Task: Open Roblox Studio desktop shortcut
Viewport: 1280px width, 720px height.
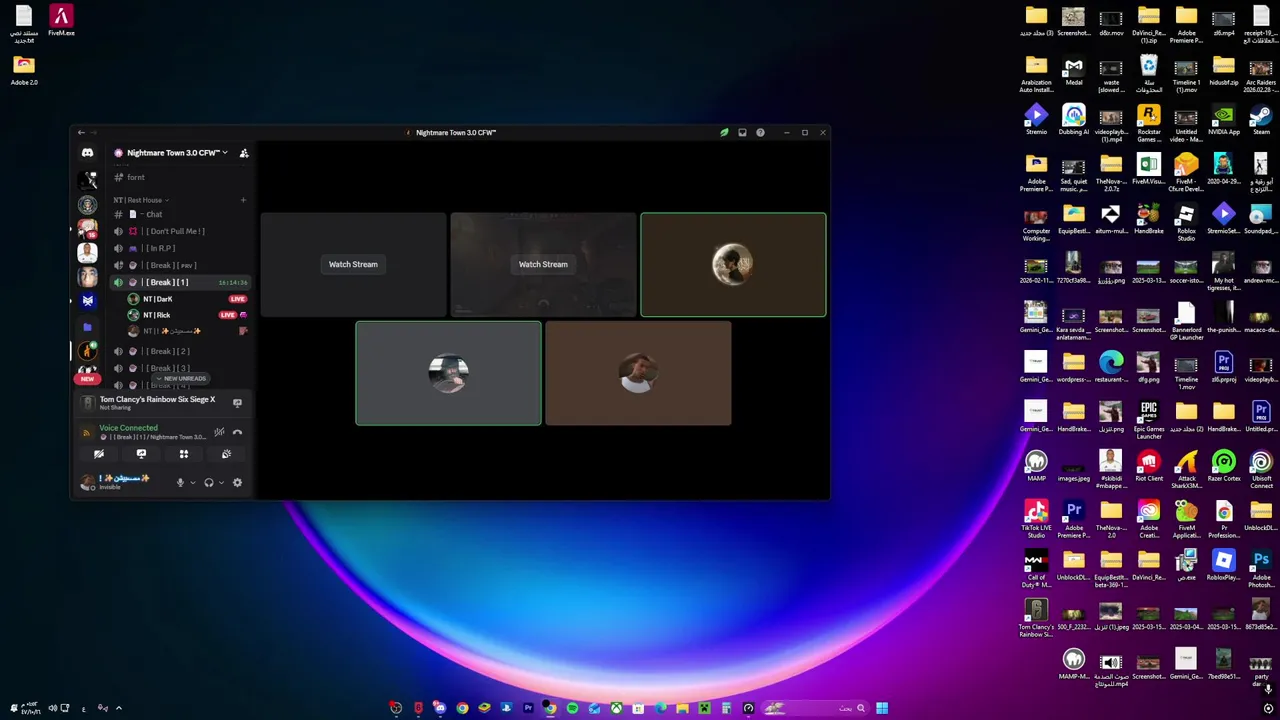Action: click(x=1186, y=223)
